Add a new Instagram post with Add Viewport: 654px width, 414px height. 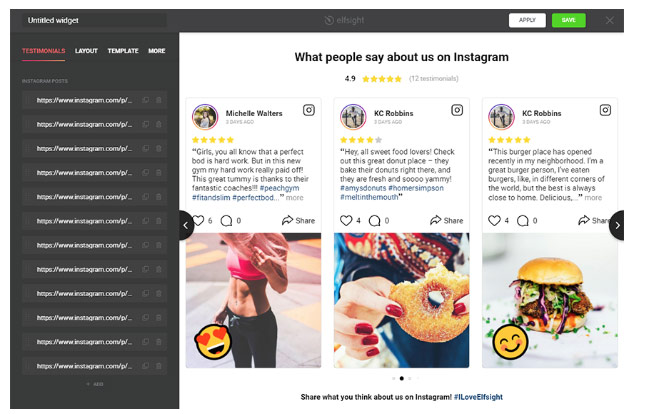[95, 384]
